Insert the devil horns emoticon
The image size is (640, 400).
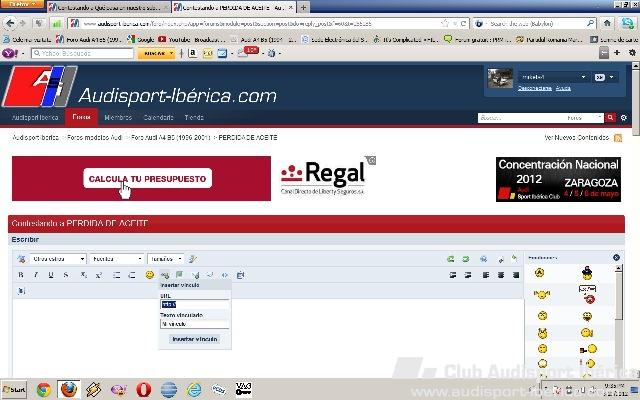click(542, 333)
